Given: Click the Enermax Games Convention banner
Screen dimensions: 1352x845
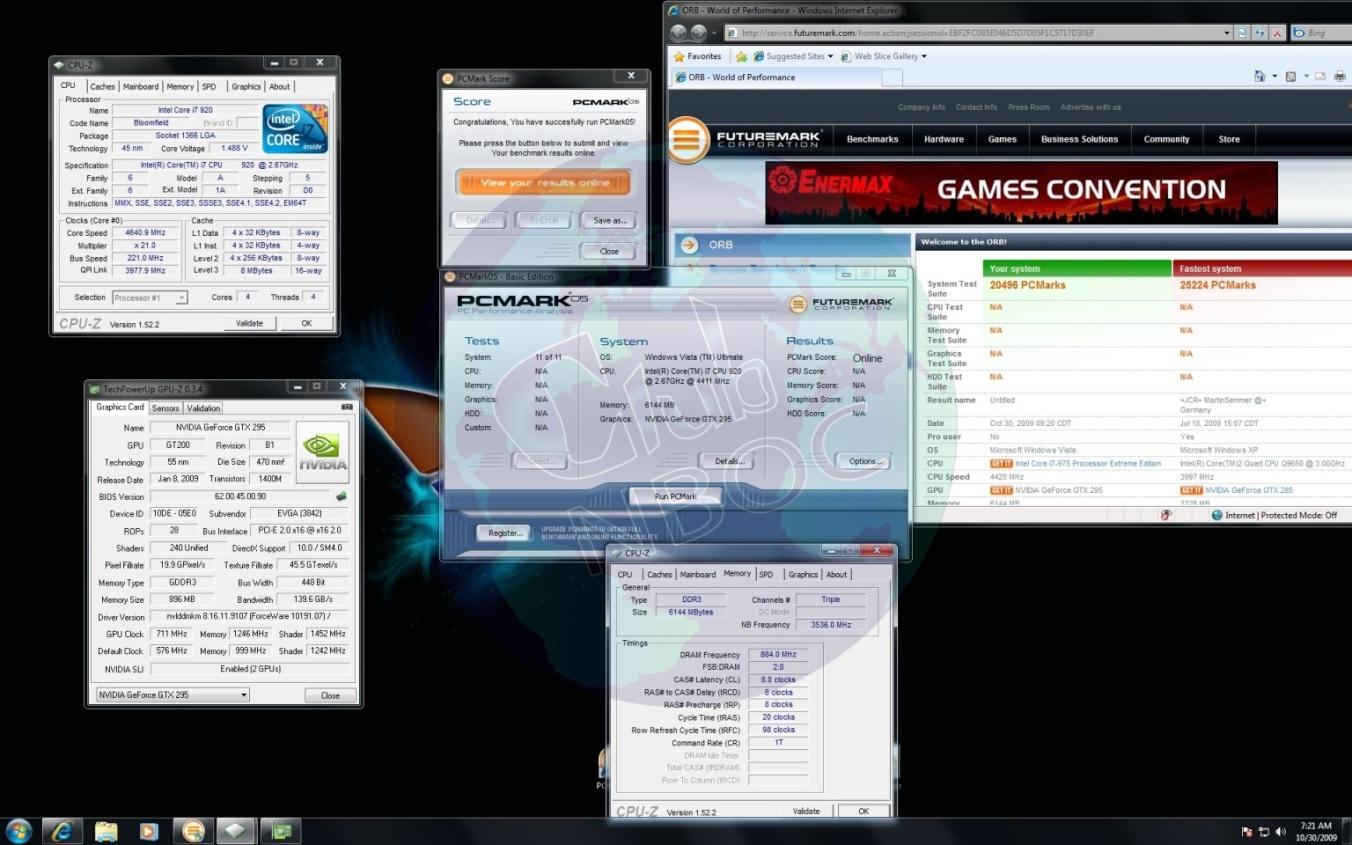Looking at the screenshot, I should 1021,193.
